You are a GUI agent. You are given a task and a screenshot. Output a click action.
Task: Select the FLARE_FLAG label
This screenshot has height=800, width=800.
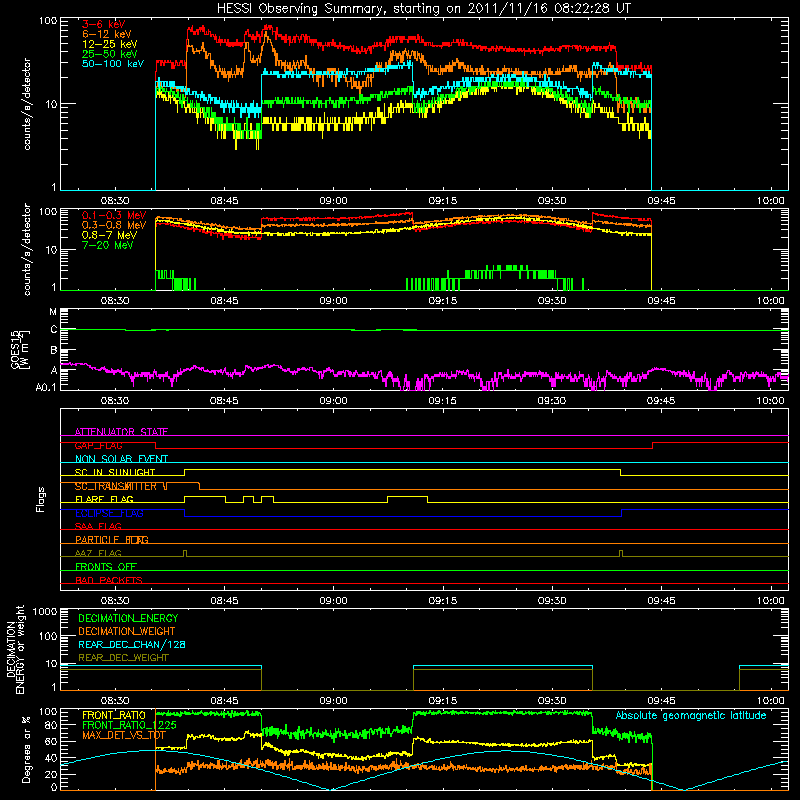click(104, 499)
